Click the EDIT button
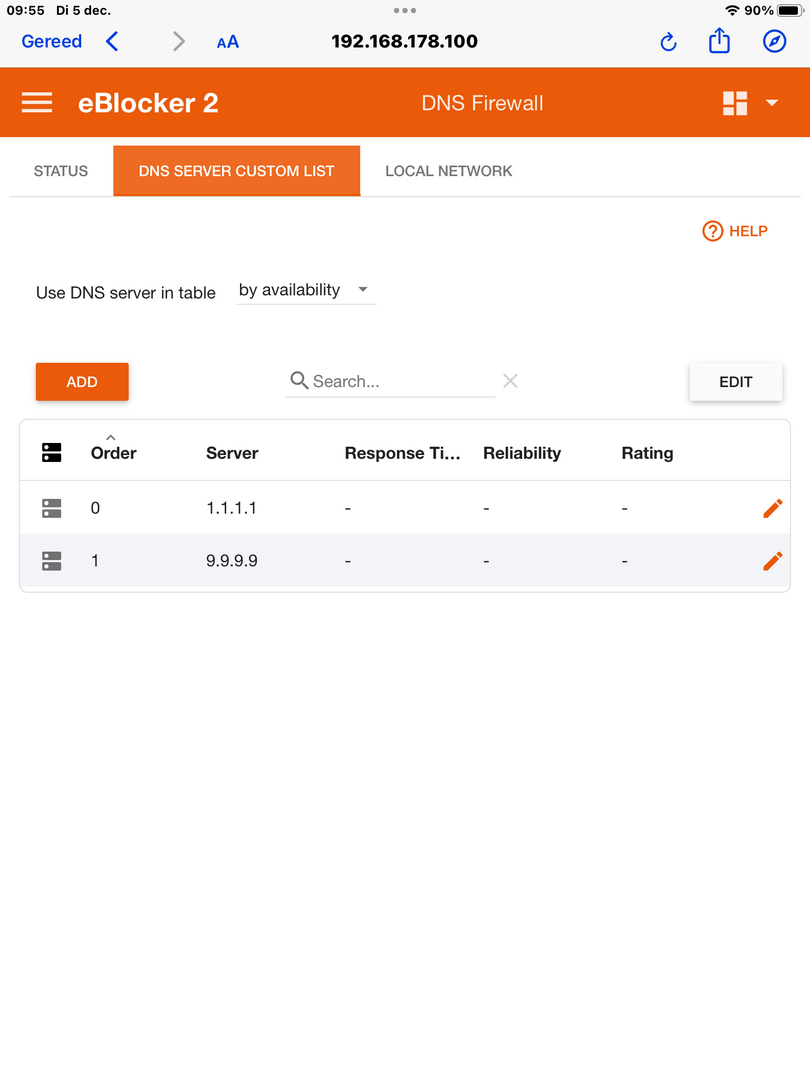810x1080 pixels. (736, 382)
